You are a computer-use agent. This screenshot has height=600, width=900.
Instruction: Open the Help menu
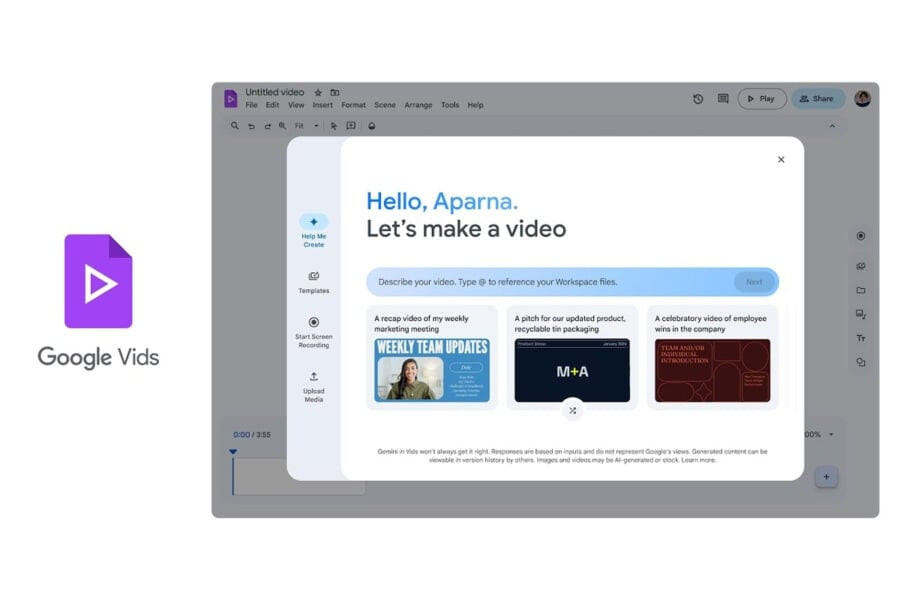[x=475, y=105]
